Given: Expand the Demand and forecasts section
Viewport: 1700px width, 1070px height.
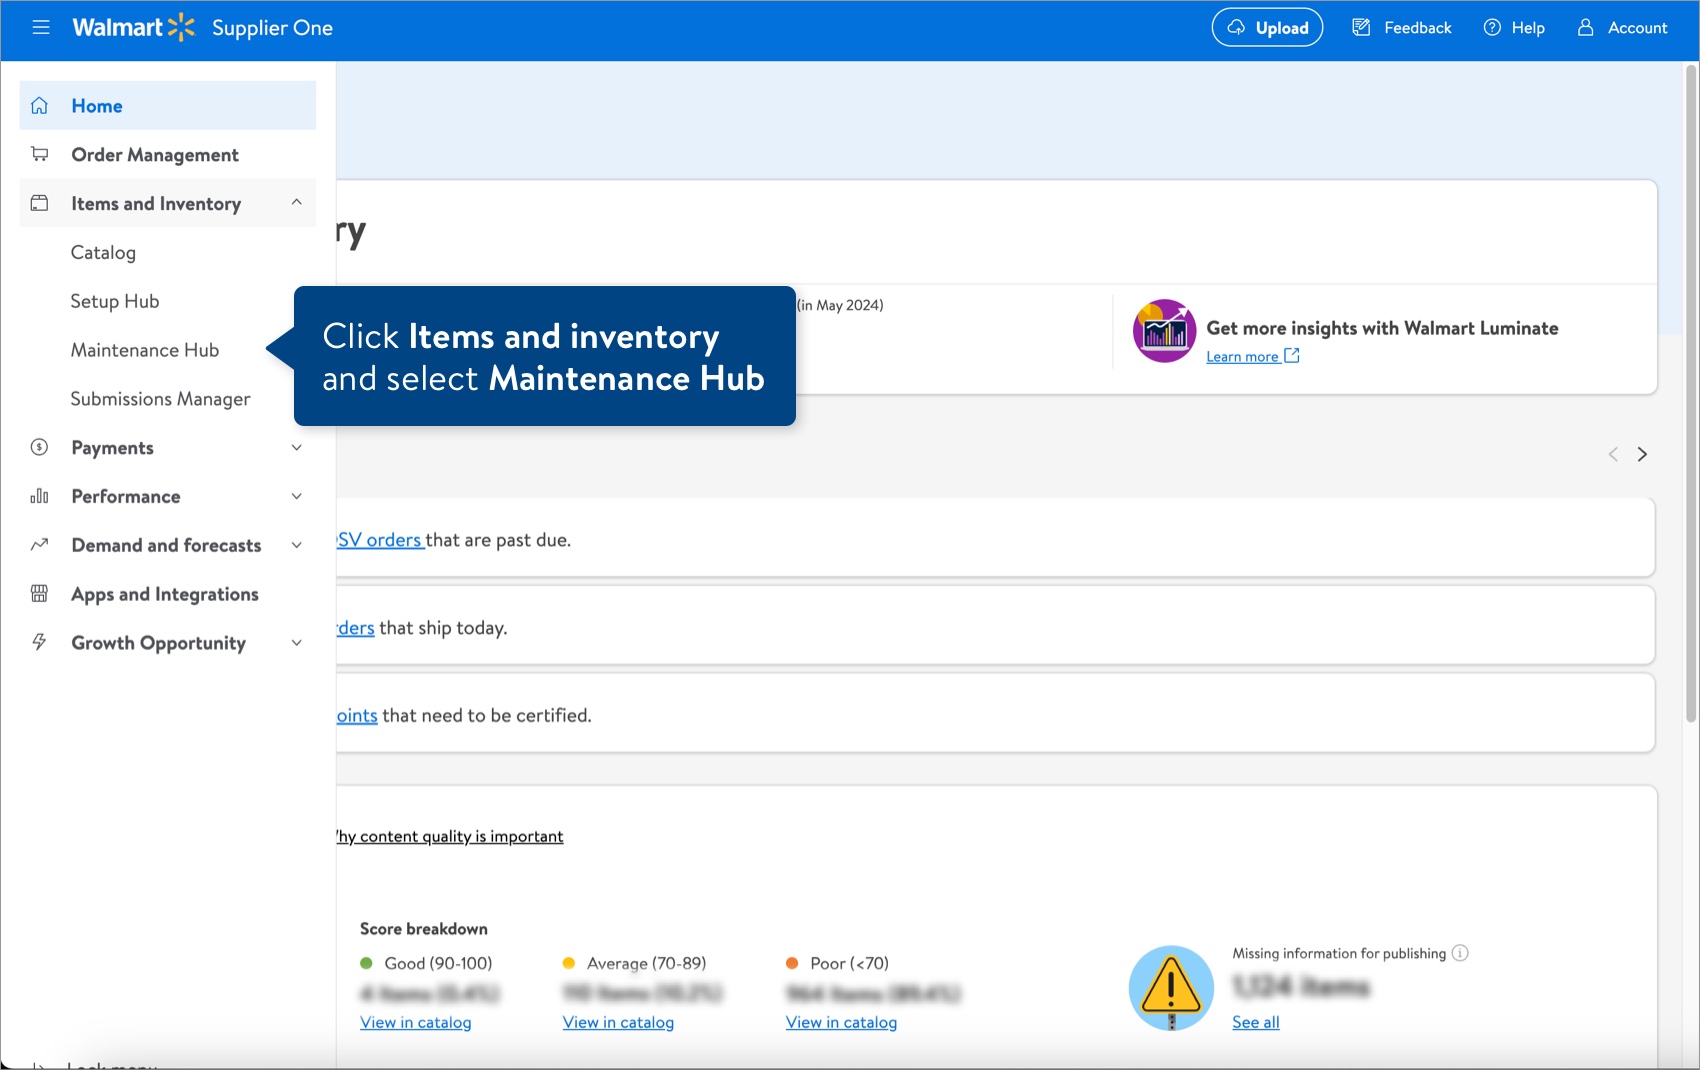Looking at the screenshot, I should tap(296, 545).
